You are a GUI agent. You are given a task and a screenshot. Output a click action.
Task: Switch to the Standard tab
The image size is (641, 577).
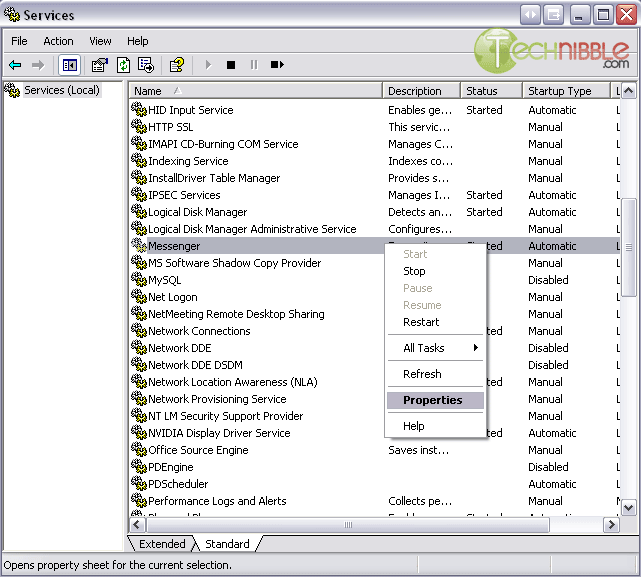pyautogui.click(x=227, y=544)
